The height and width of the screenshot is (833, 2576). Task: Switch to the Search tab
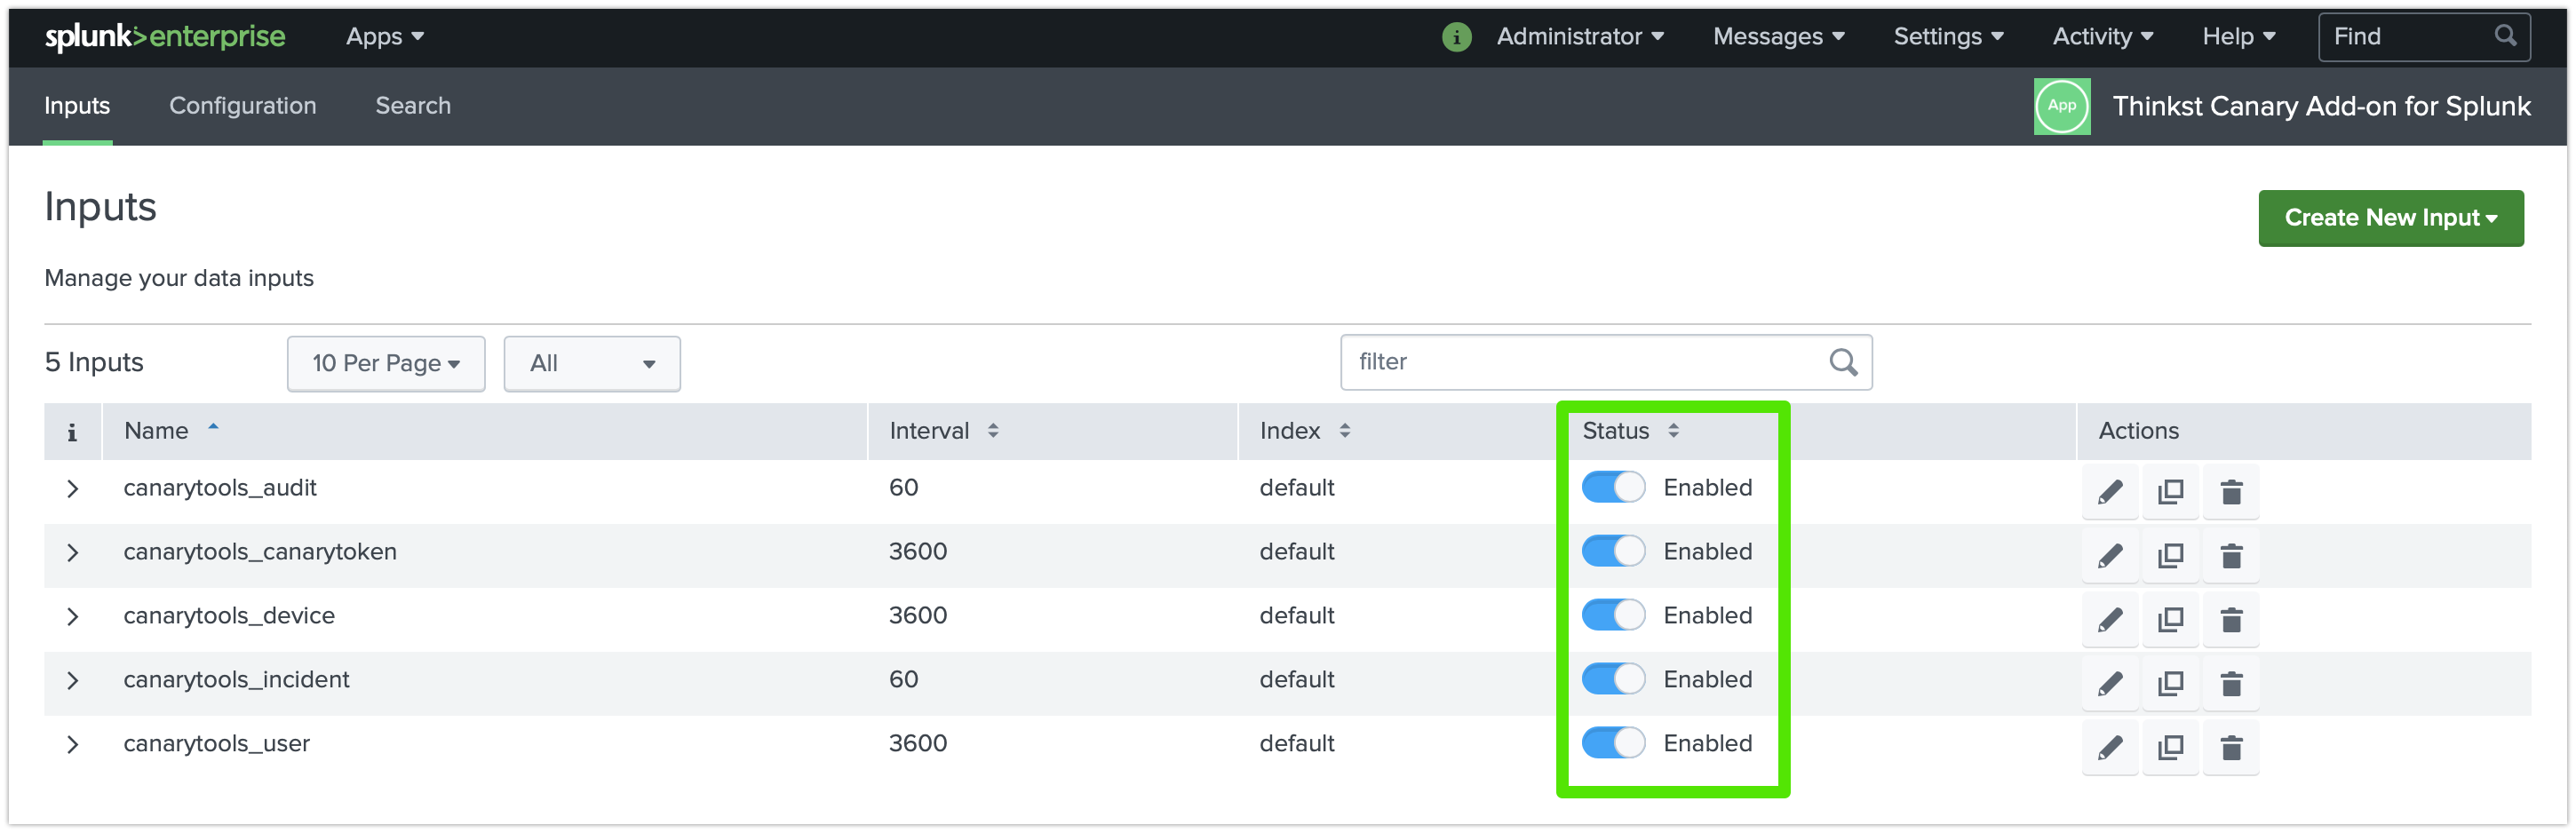pos(413,106)
